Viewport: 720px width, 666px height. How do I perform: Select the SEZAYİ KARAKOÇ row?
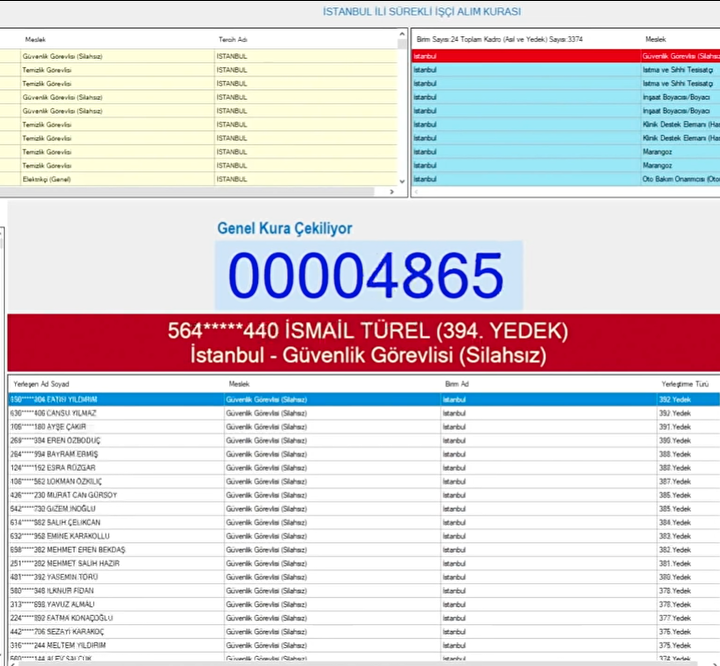(x=364, y=632)
